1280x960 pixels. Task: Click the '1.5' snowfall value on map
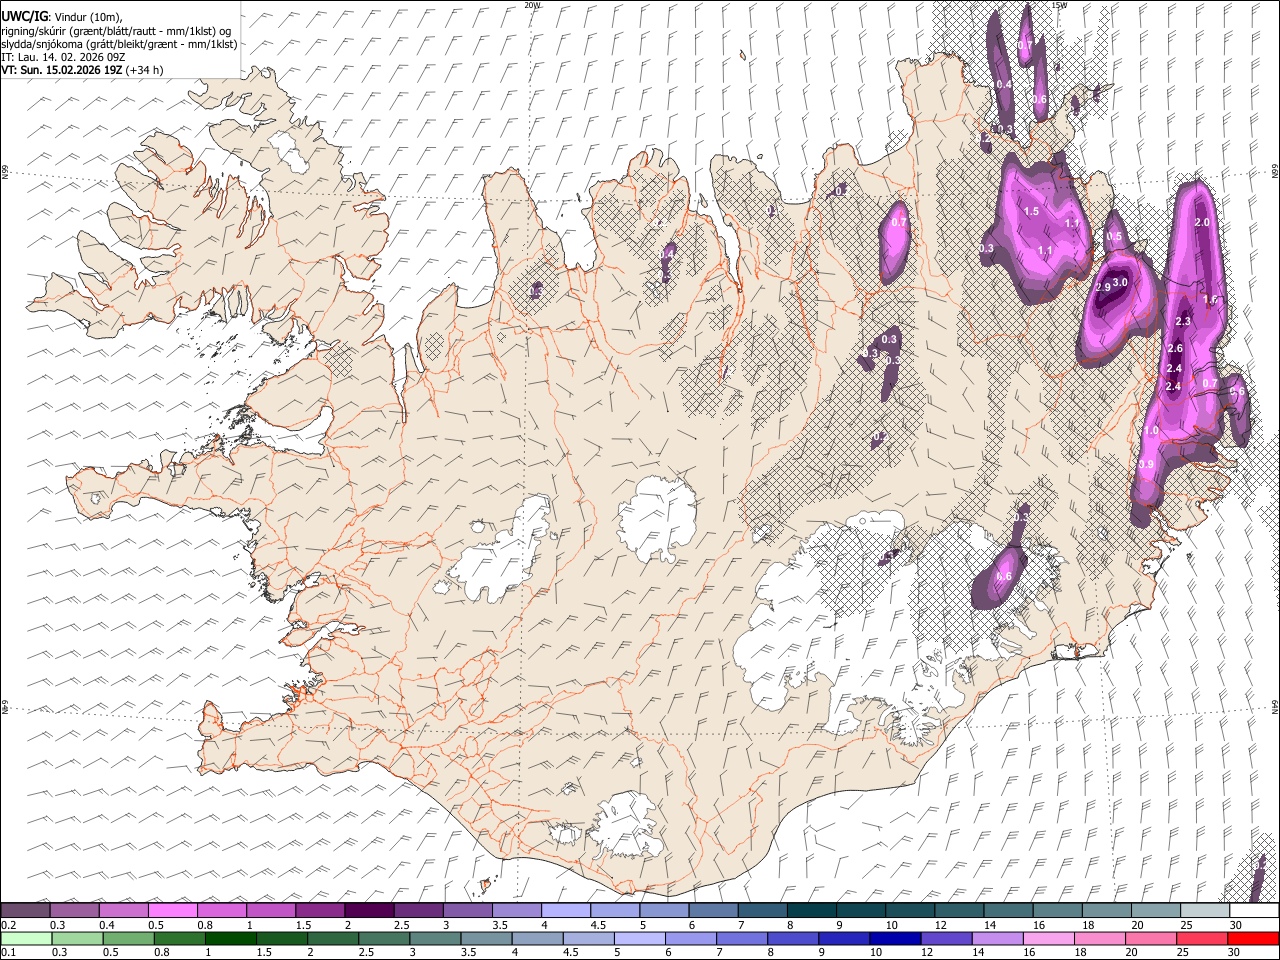(x=1032, y=211)
